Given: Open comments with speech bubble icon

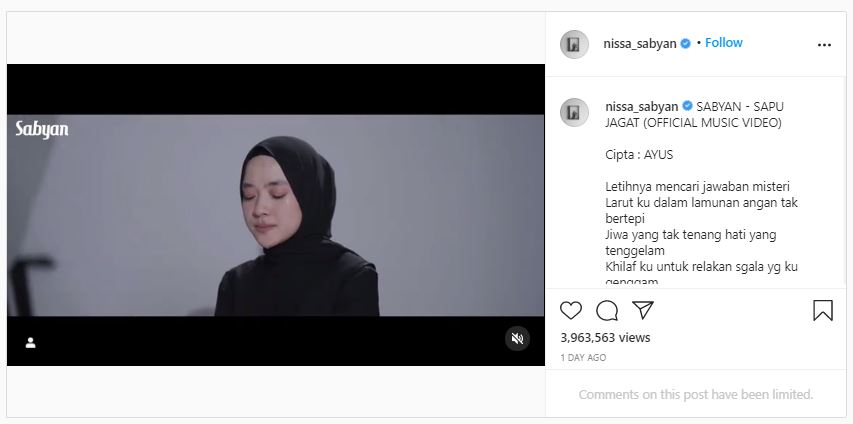Looking at the screenshot, I should [x=607, y=311].
